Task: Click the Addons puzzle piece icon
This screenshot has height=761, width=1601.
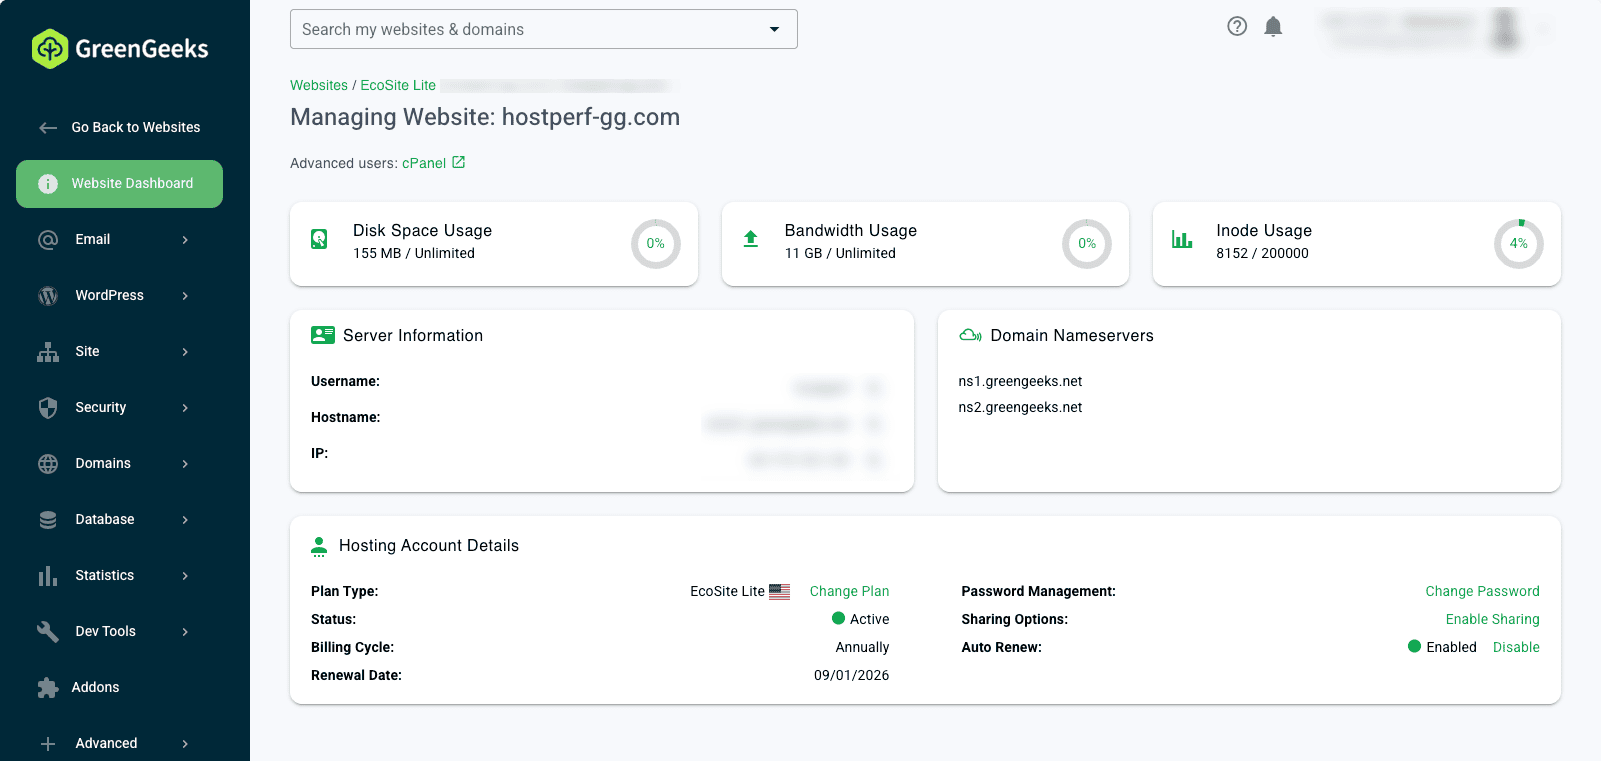Action: click(x=48, y=688)
